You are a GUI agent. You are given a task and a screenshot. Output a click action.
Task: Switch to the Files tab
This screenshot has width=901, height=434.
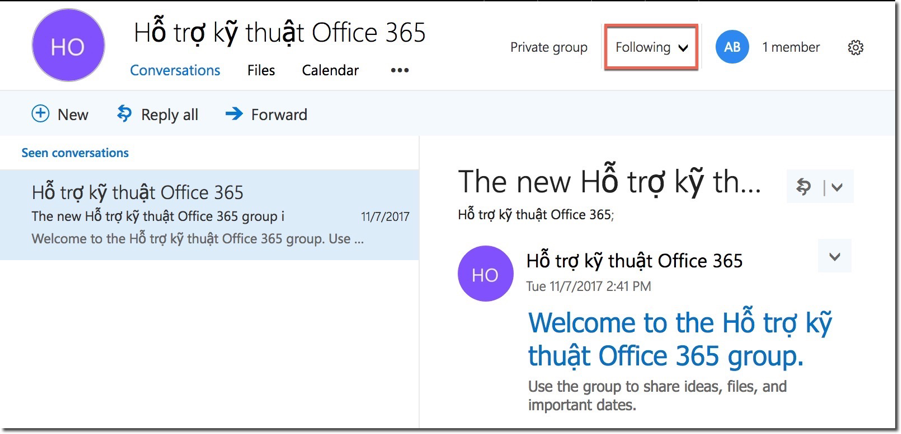261,71
